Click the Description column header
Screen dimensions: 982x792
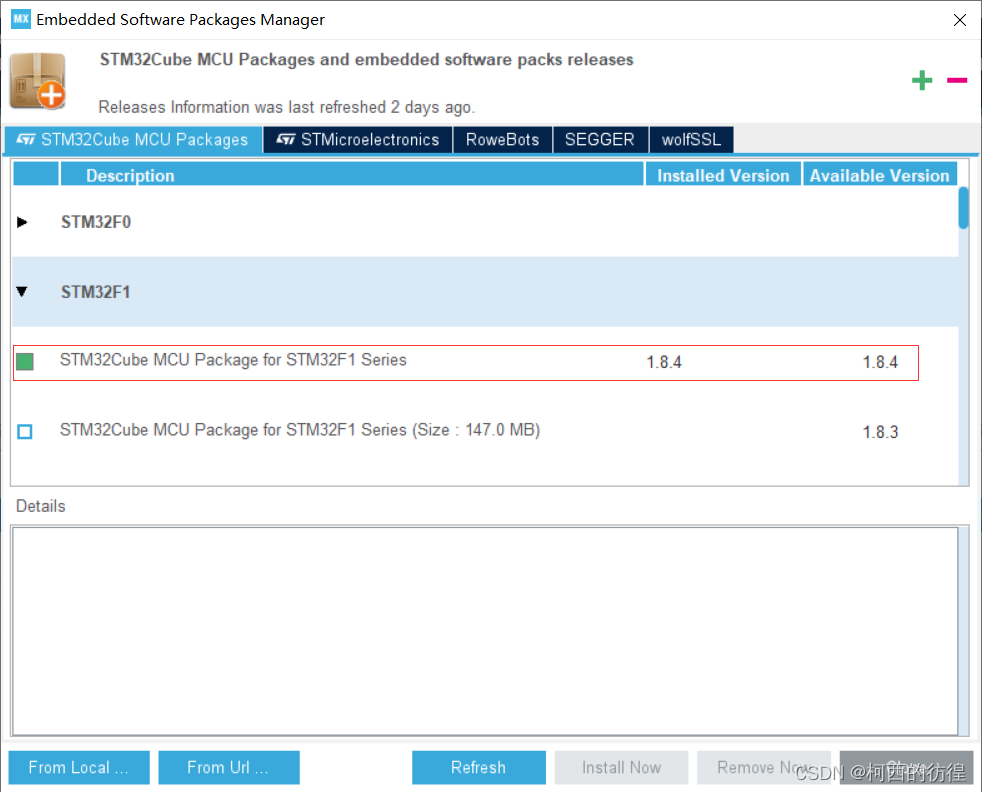tap(351, 175)
